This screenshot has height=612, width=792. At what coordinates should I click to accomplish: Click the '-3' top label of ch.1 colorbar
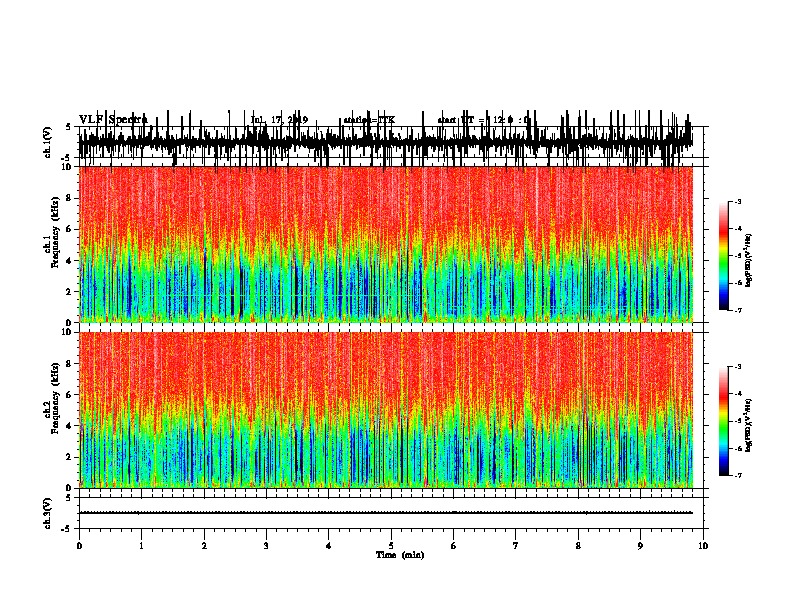[x=738, y=201]
